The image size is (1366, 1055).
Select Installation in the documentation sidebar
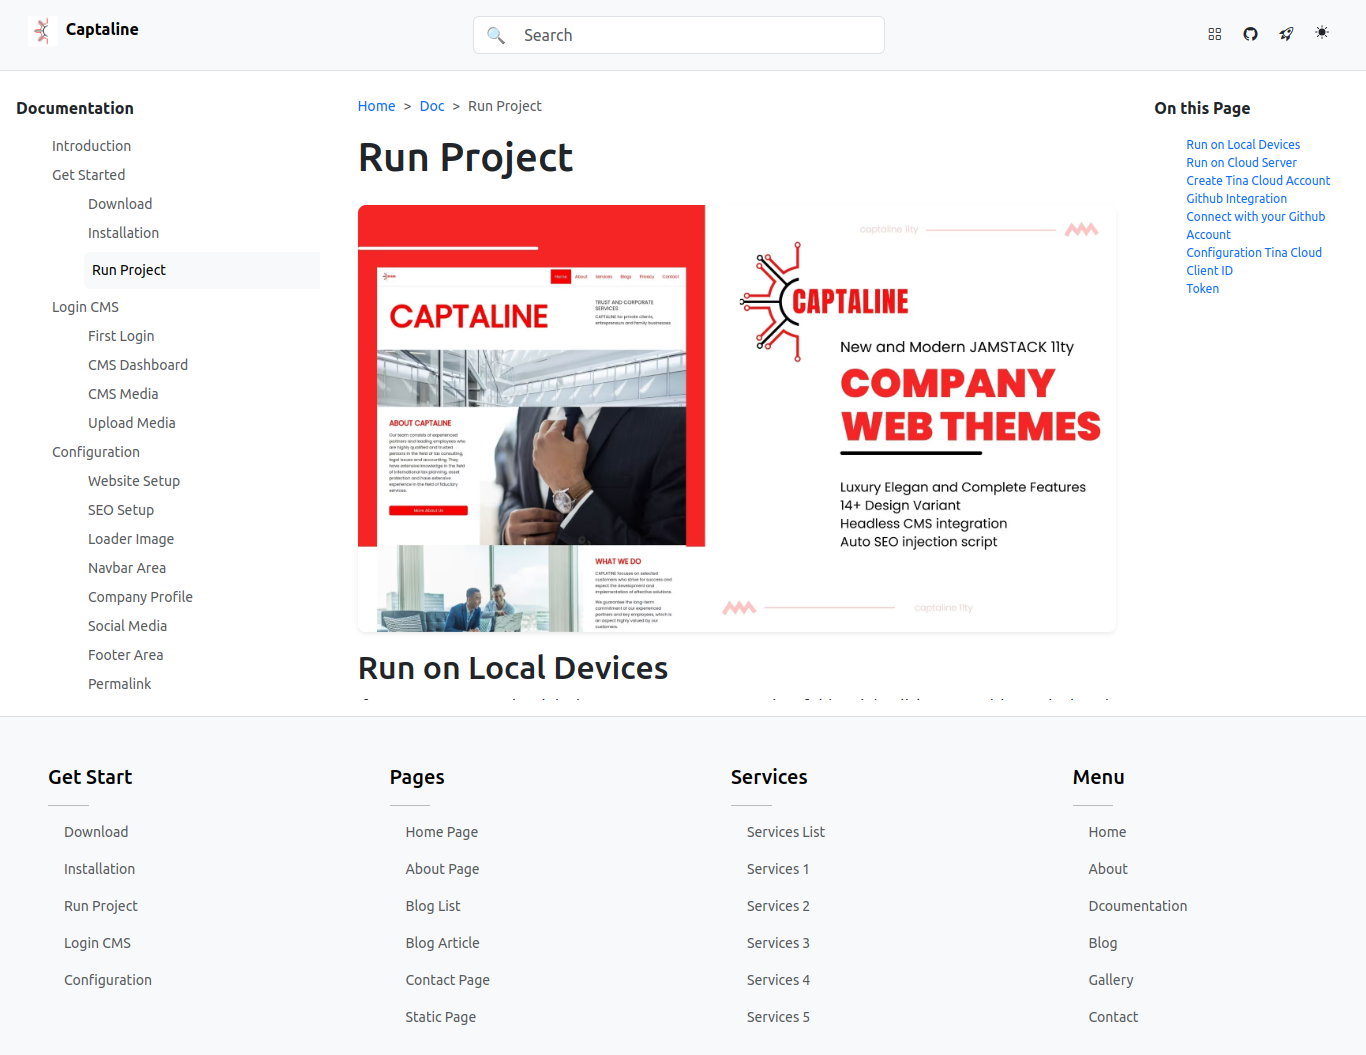(123, 233)
